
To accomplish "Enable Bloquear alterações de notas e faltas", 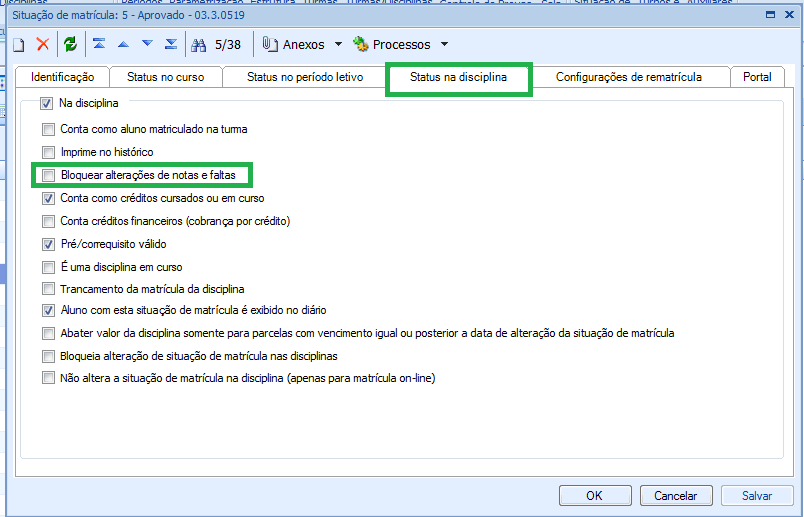I will click(48, 175).
